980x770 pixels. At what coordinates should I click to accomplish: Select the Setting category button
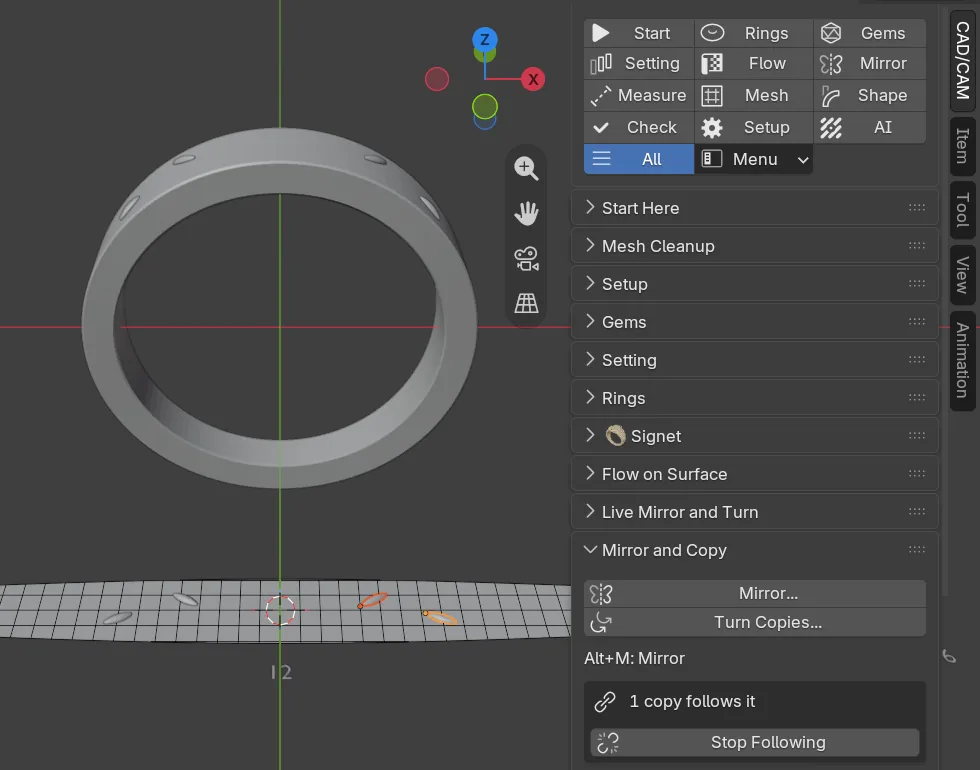click(639, 63)
